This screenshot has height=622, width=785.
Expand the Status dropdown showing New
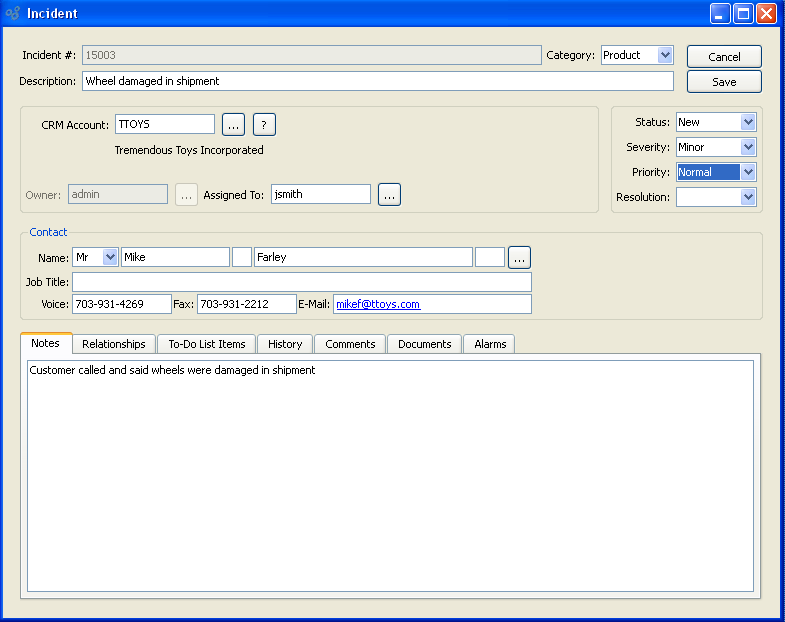(x=716, y=122)
